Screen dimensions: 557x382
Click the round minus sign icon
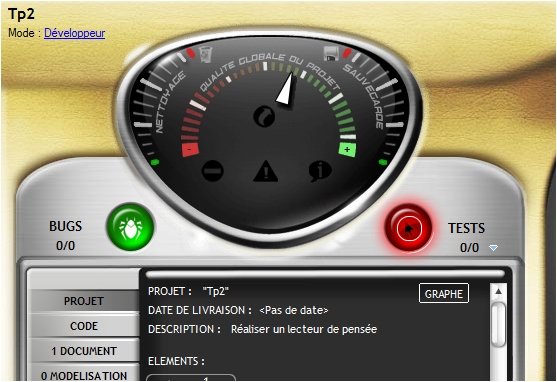[212, 171]
